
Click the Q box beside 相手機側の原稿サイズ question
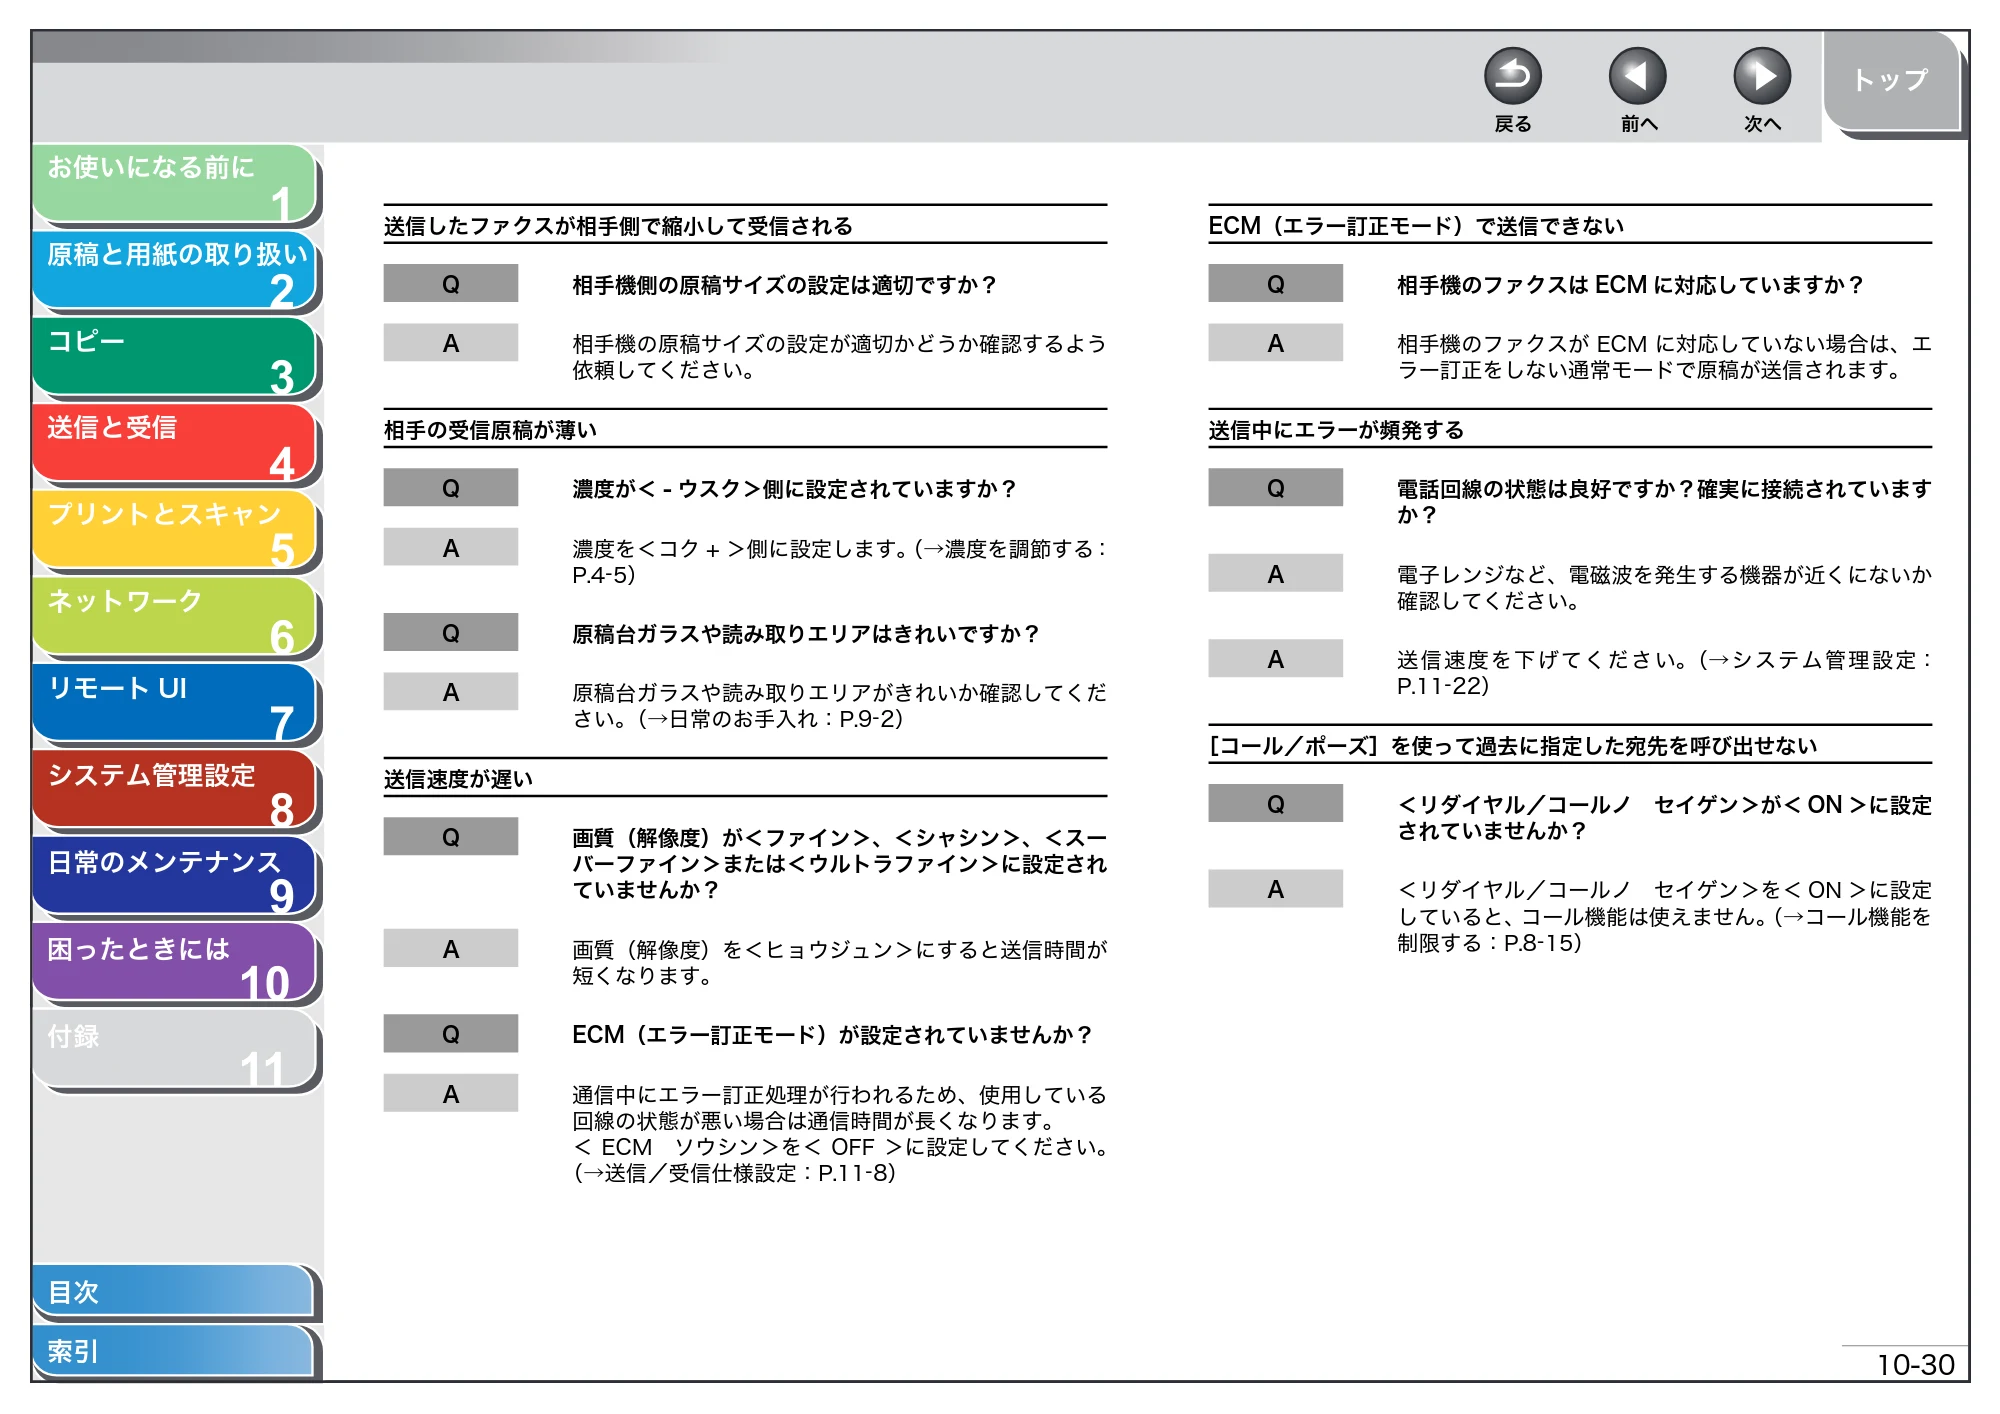tap(451, 284)
